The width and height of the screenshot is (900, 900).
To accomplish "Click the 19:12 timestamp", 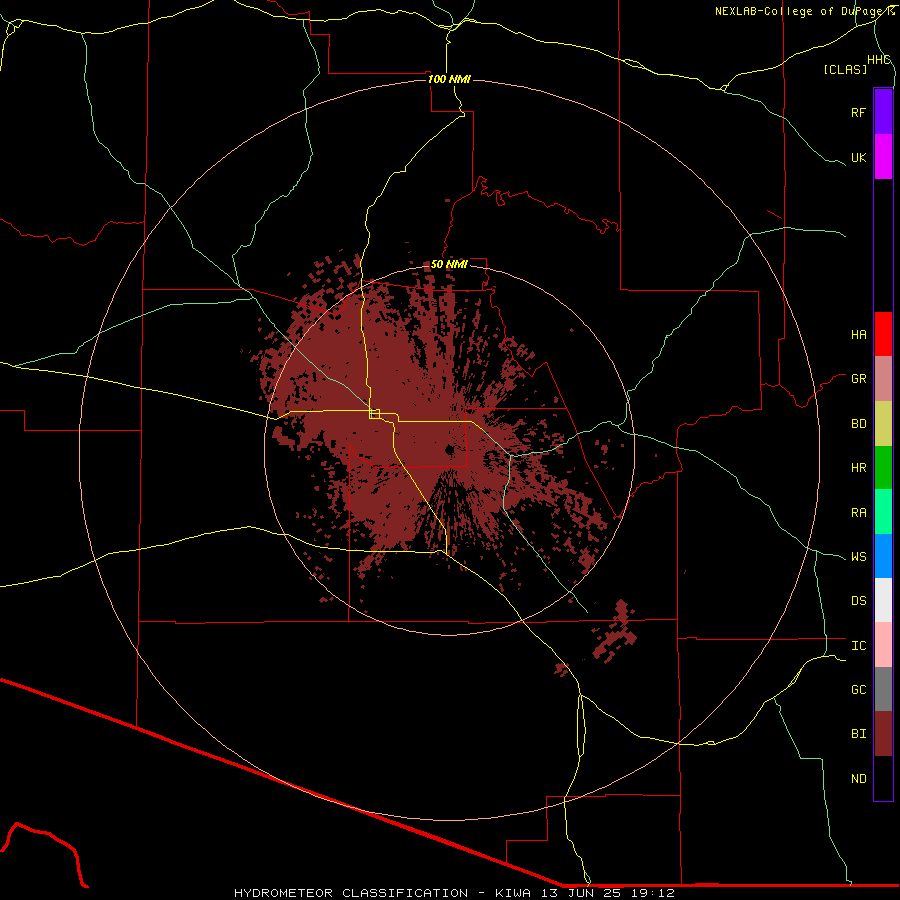I will pos(655,893).
